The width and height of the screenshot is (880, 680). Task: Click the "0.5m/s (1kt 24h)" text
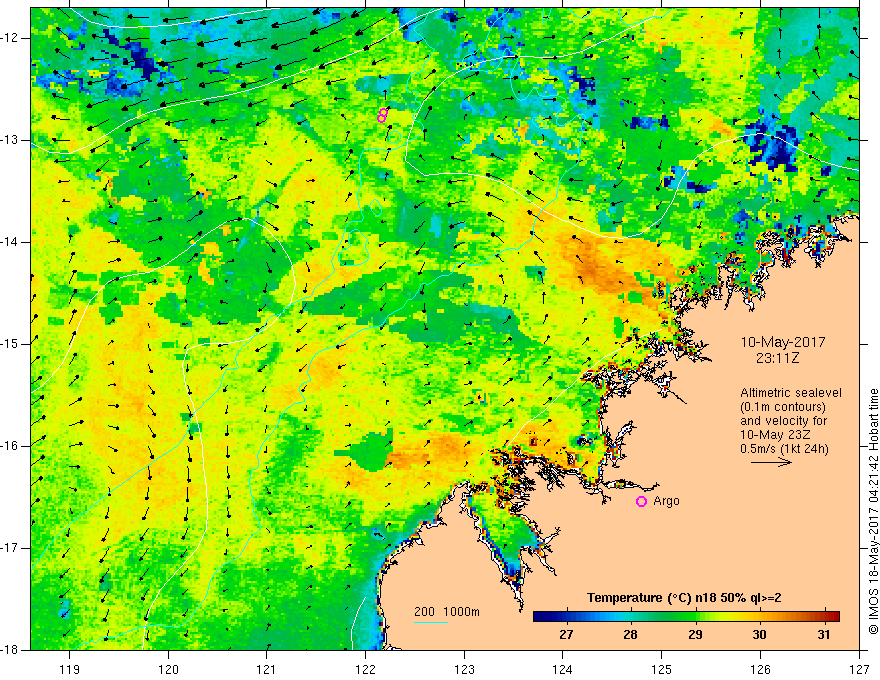[x=785, y=449]
